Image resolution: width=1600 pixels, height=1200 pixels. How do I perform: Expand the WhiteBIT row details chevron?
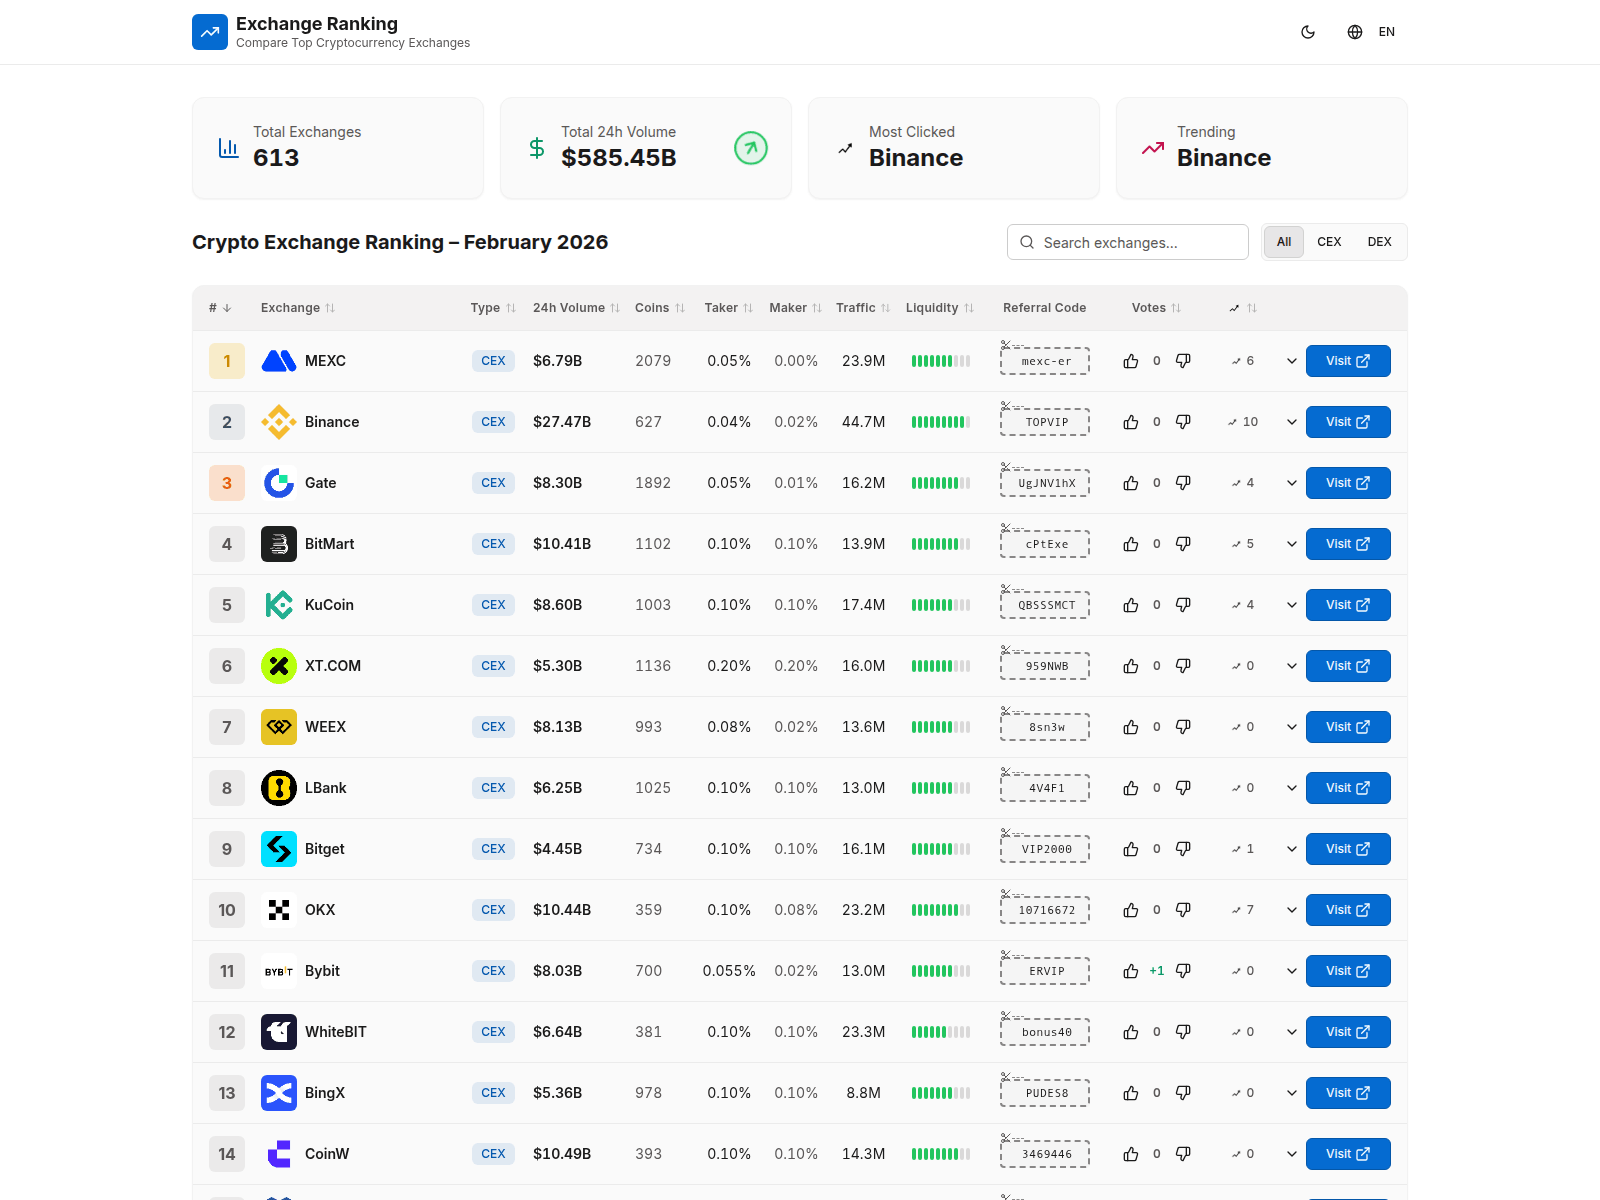coord(1292,1032)
